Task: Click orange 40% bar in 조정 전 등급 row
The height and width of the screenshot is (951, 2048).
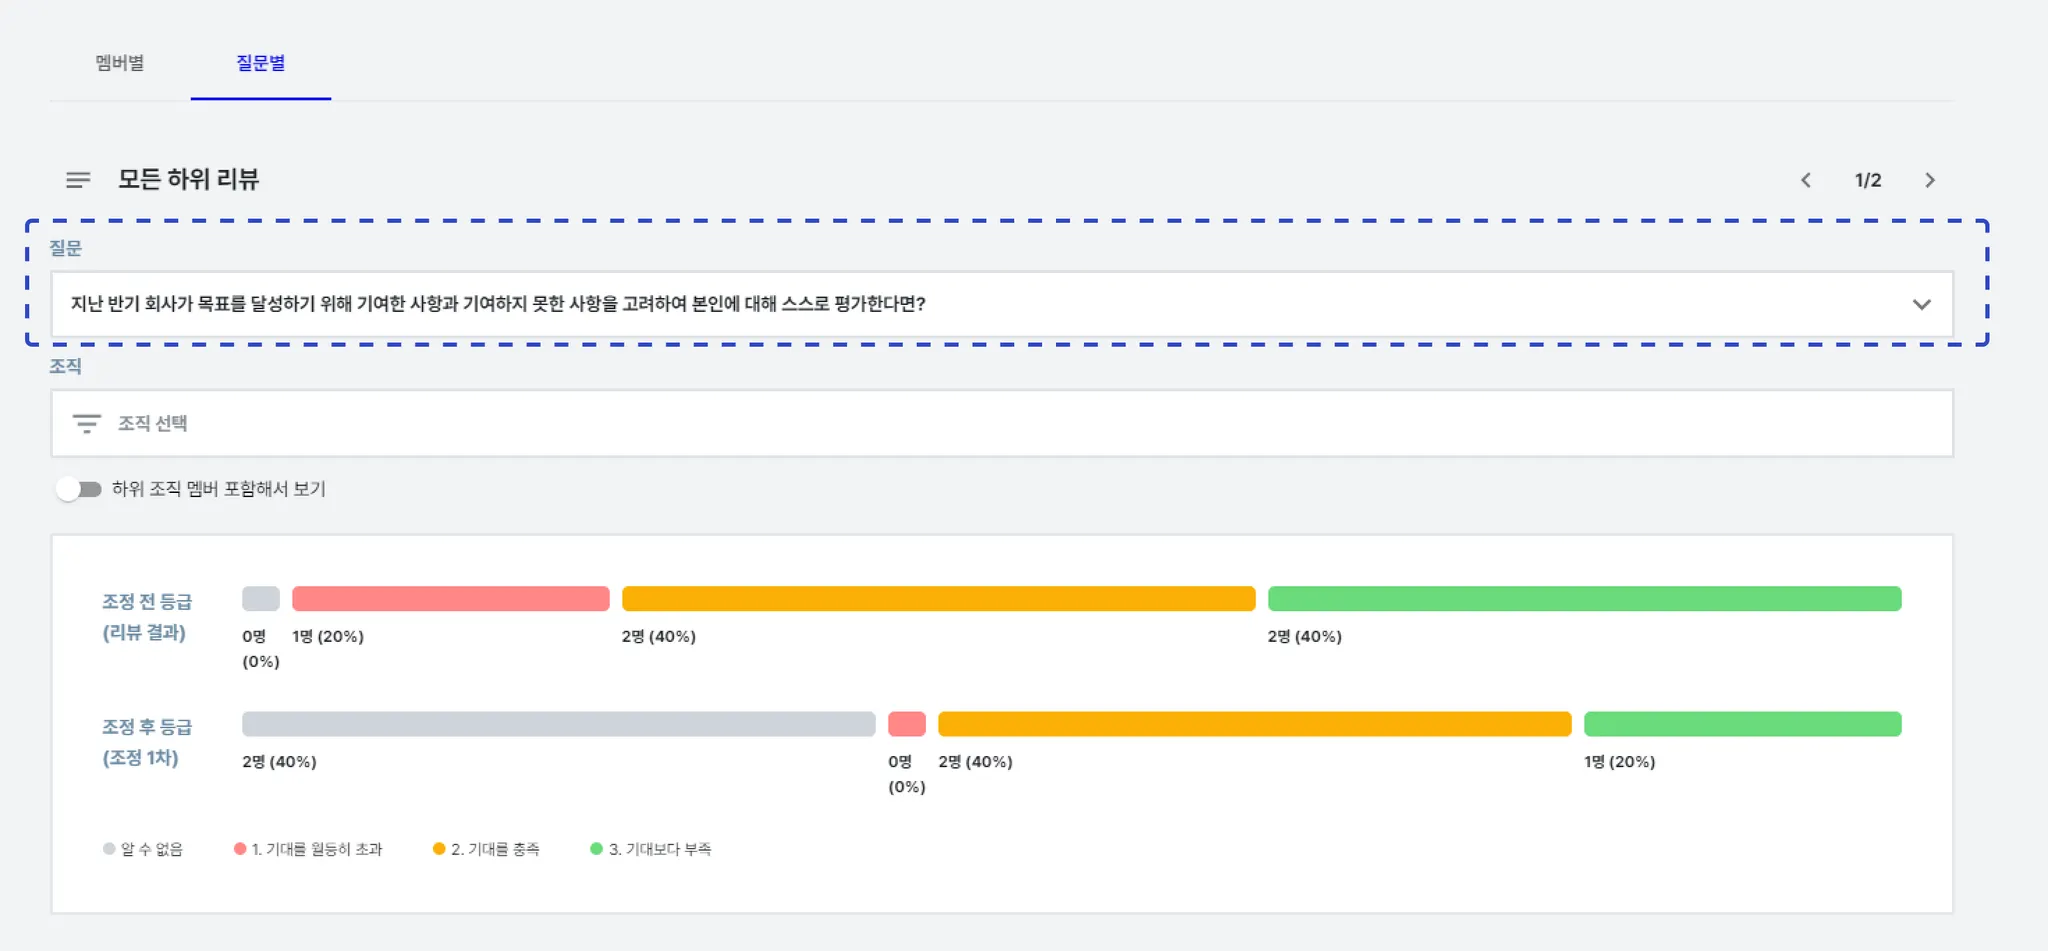Action: (938, 599)
